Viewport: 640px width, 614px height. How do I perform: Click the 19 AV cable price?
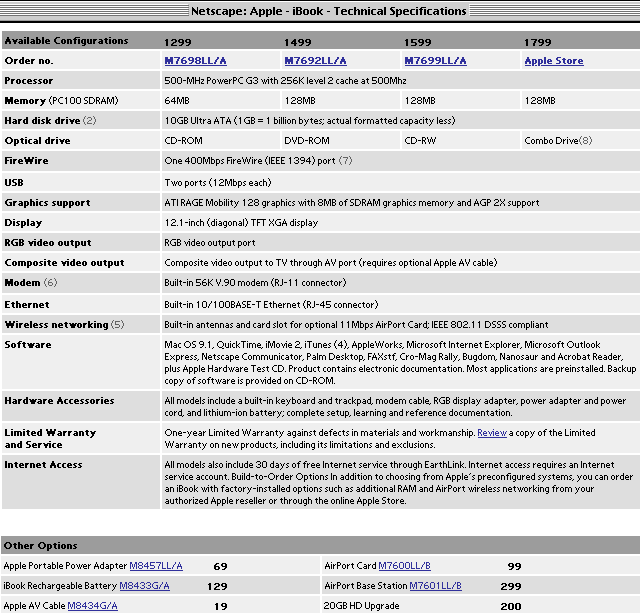pos(221,606)
